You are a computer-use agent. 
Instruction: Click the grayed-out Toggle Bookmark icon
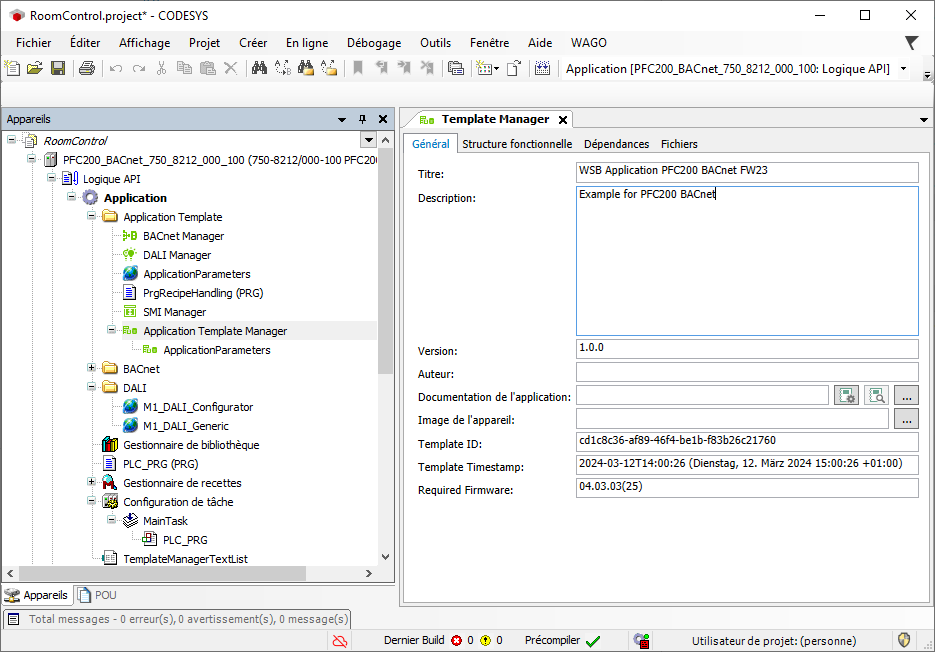[358, 69]
